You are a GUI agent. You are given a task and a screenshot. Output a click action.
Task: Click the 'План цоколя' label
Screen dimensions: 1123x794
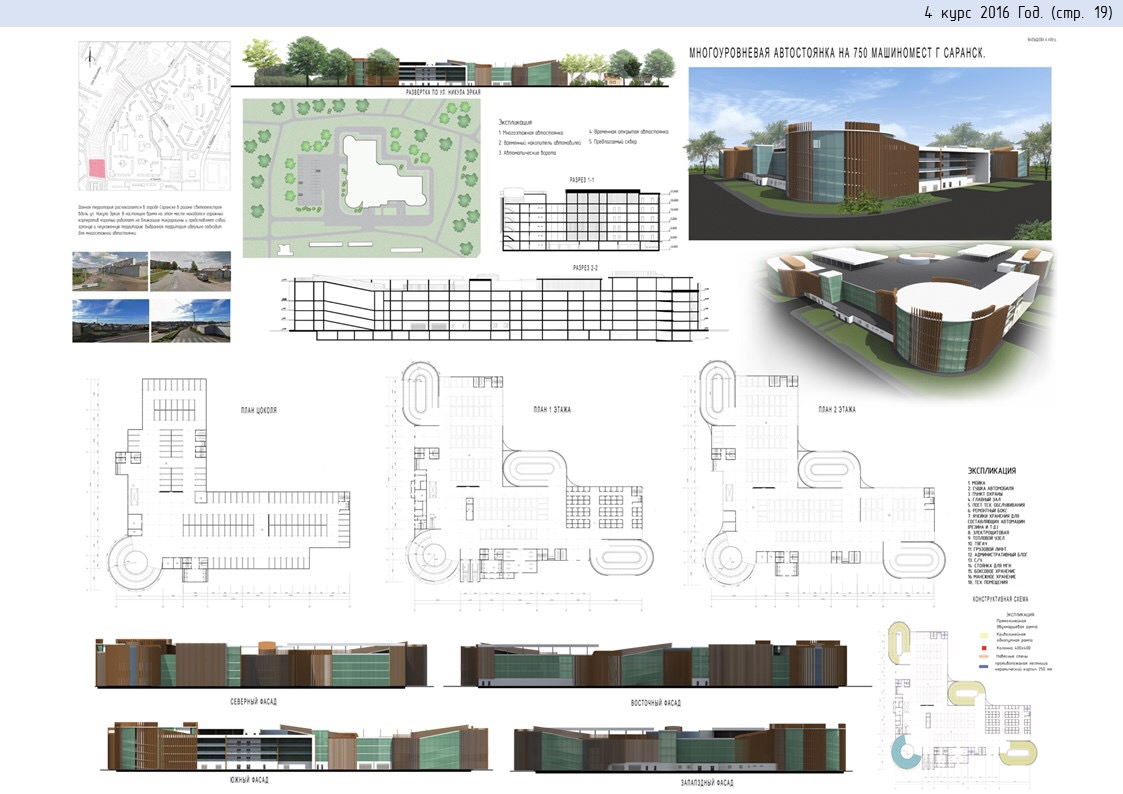coord(259,411)
